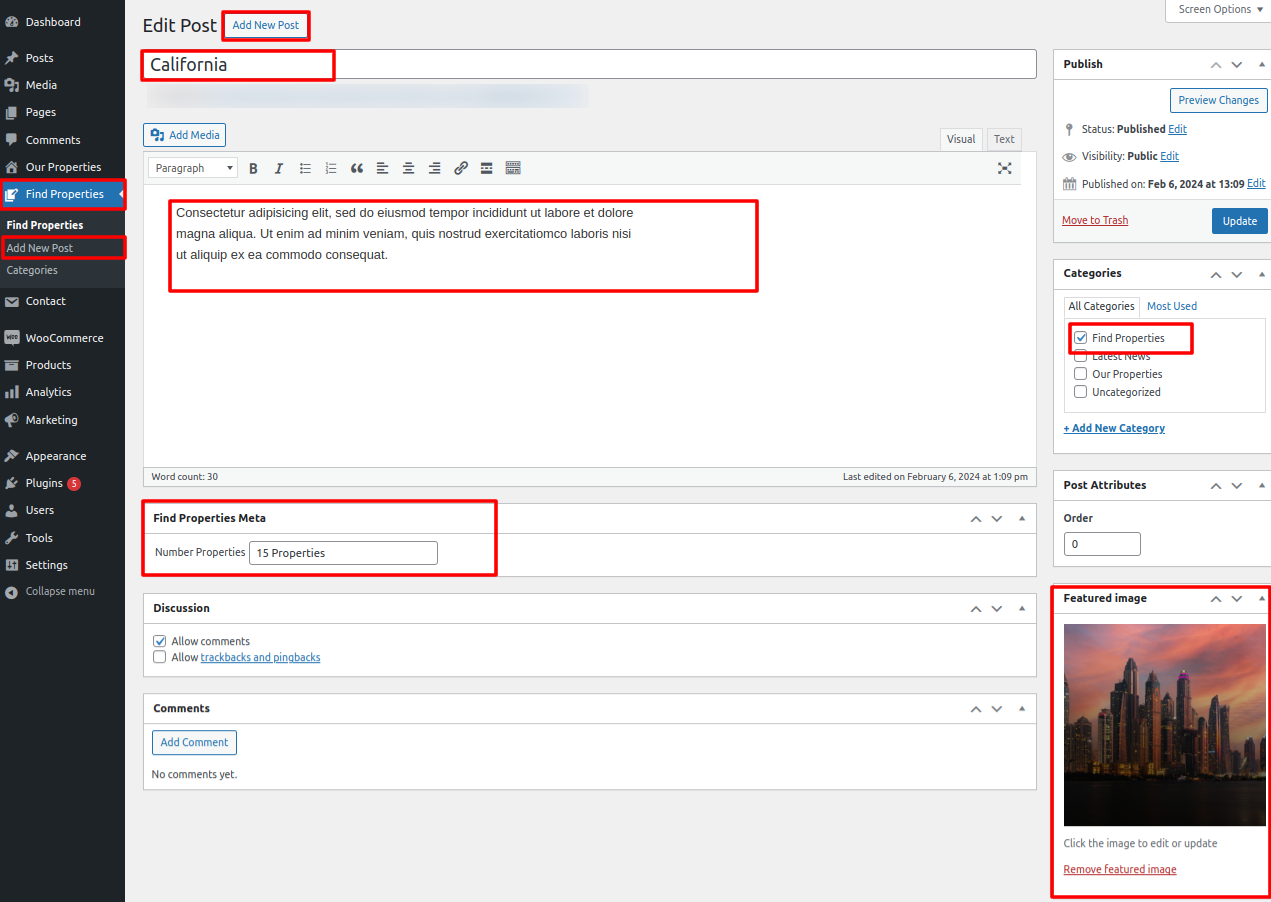Collapse the Featured image panel
Image resolution: width=1271 pixels, height=902 pixels.
(1262, 598)
